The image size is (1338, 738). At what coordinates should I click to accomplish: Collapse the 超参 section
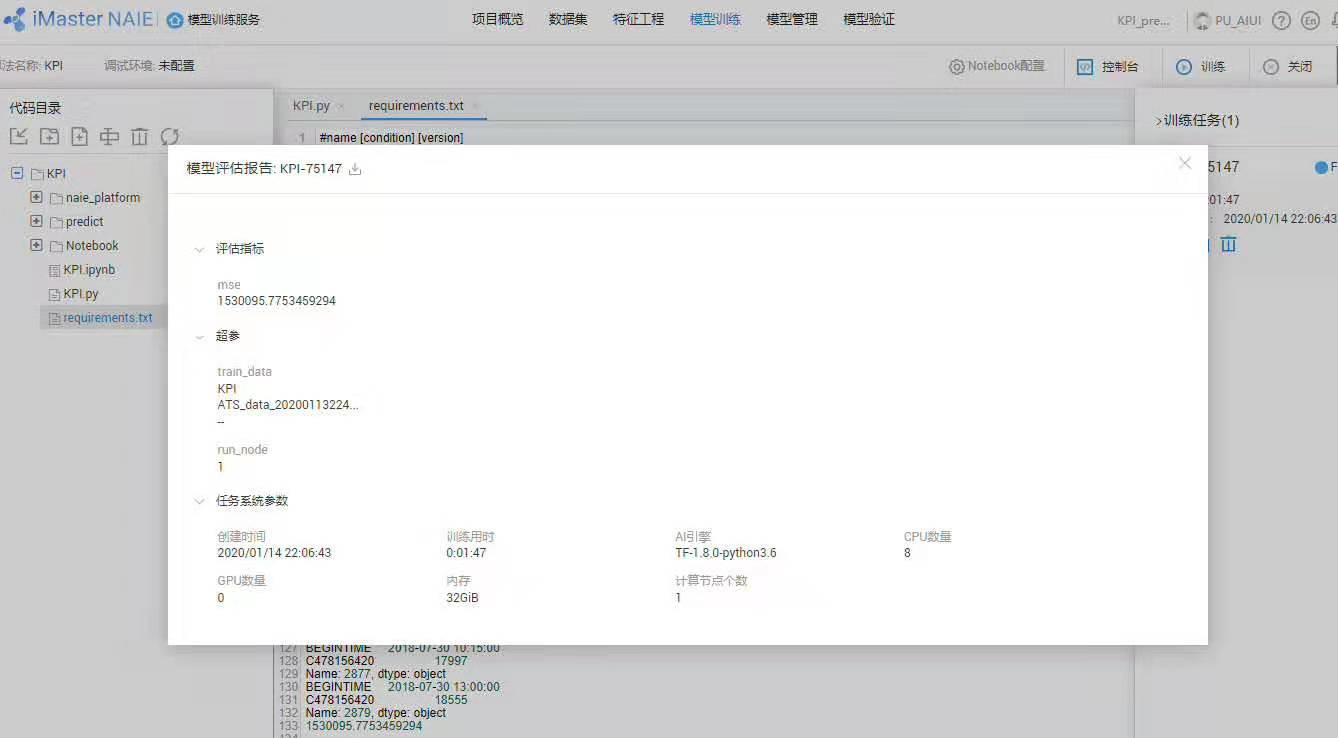199,336
